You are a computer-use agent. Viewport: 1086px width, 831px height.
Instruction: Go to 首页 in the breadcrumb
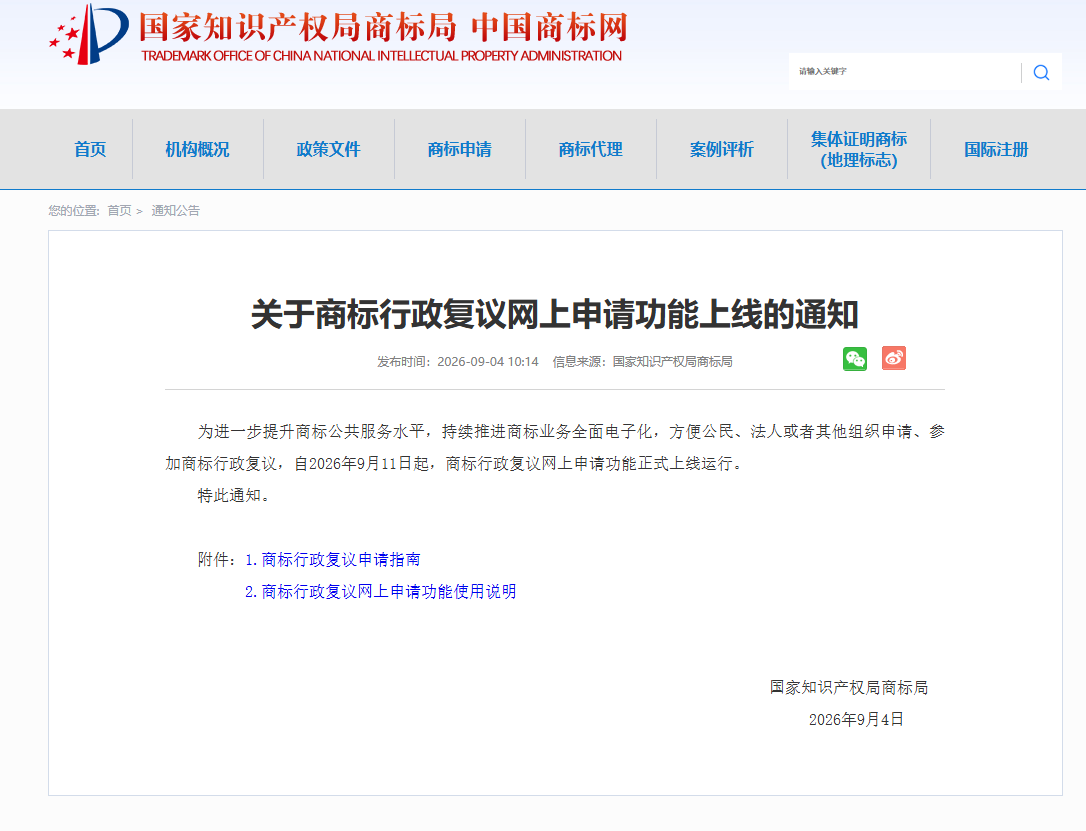119,211
